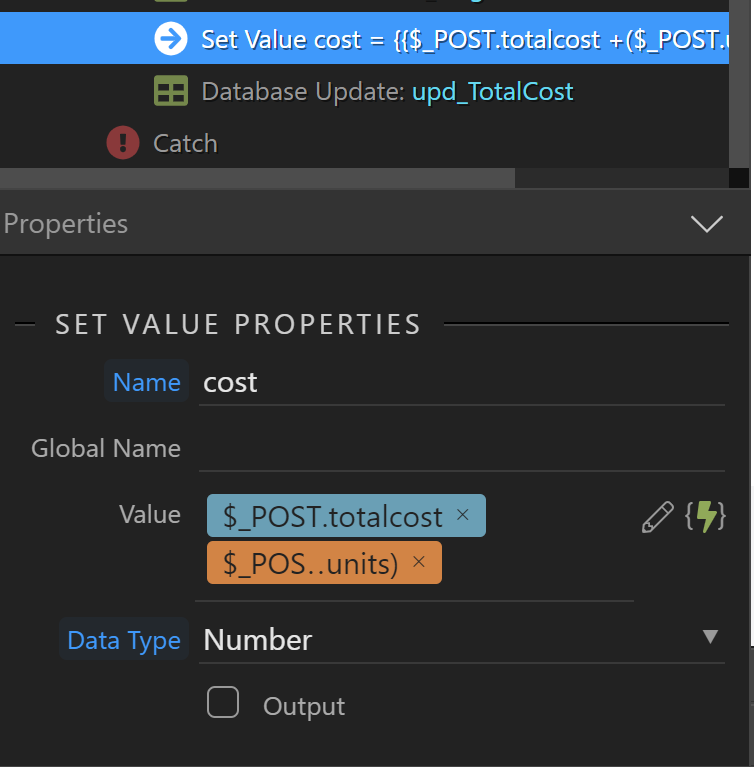
Task: Select the Set Value cost expression text
Action: 460,39
